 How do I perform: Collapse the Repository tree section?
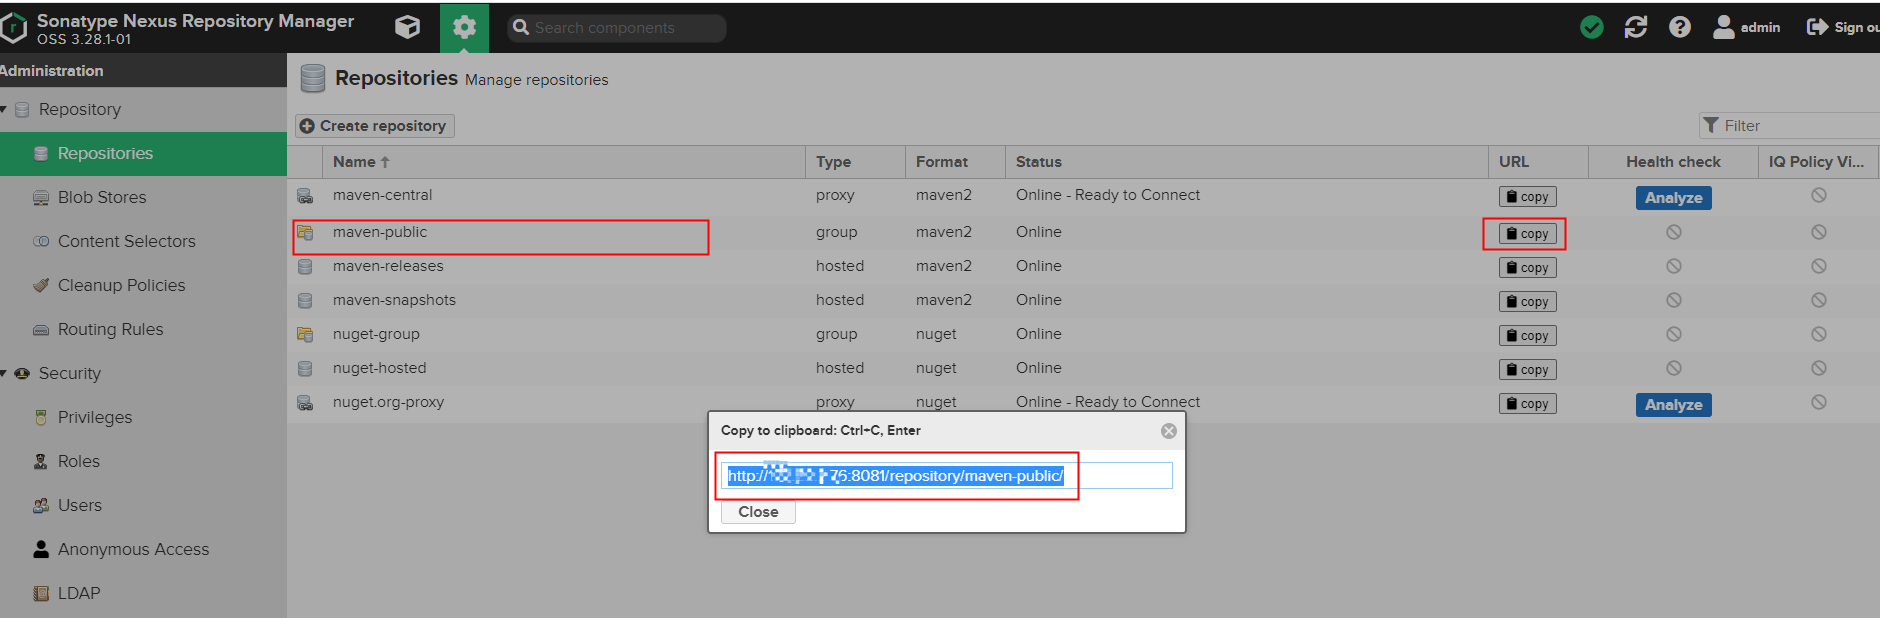click(4, 109)
